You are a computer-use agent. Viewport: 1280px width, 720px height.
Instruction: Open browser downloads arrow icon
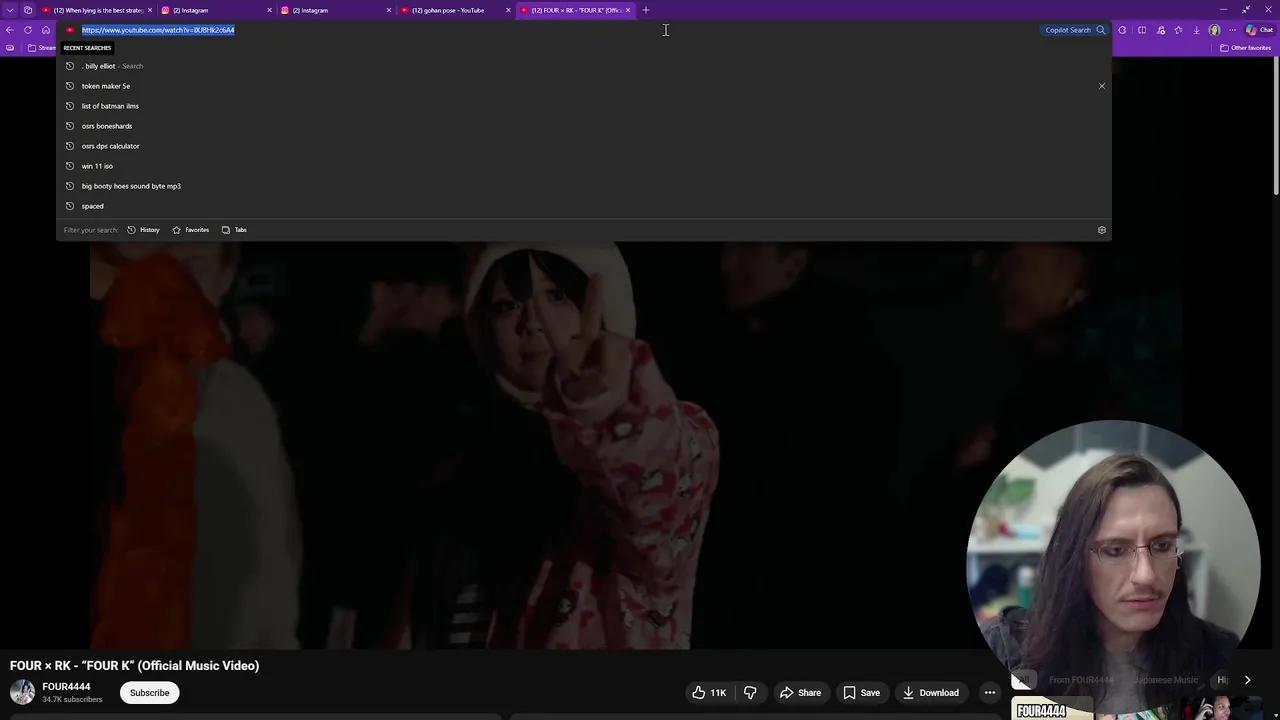click(x=1196, y=30)
